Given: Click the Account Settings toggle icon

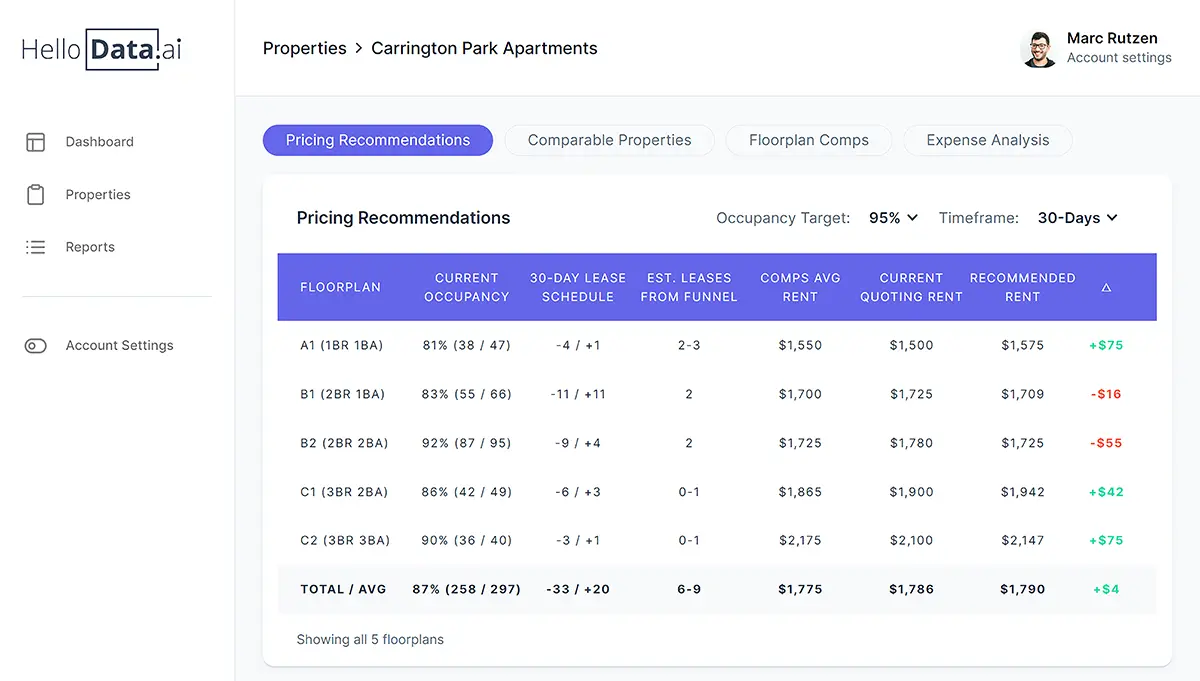Looking at the screenshot, I should coord(36,346).
